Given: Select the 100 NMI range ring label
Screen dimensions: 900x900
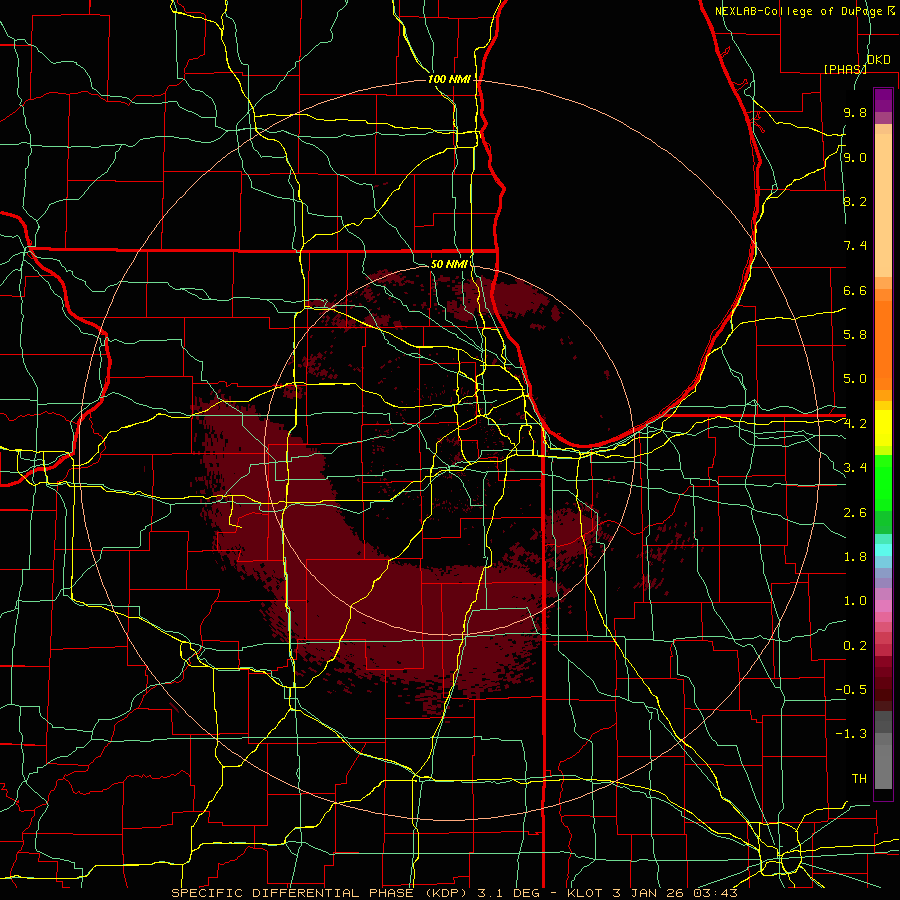Looking at the screenshot, I should [449, 79].
